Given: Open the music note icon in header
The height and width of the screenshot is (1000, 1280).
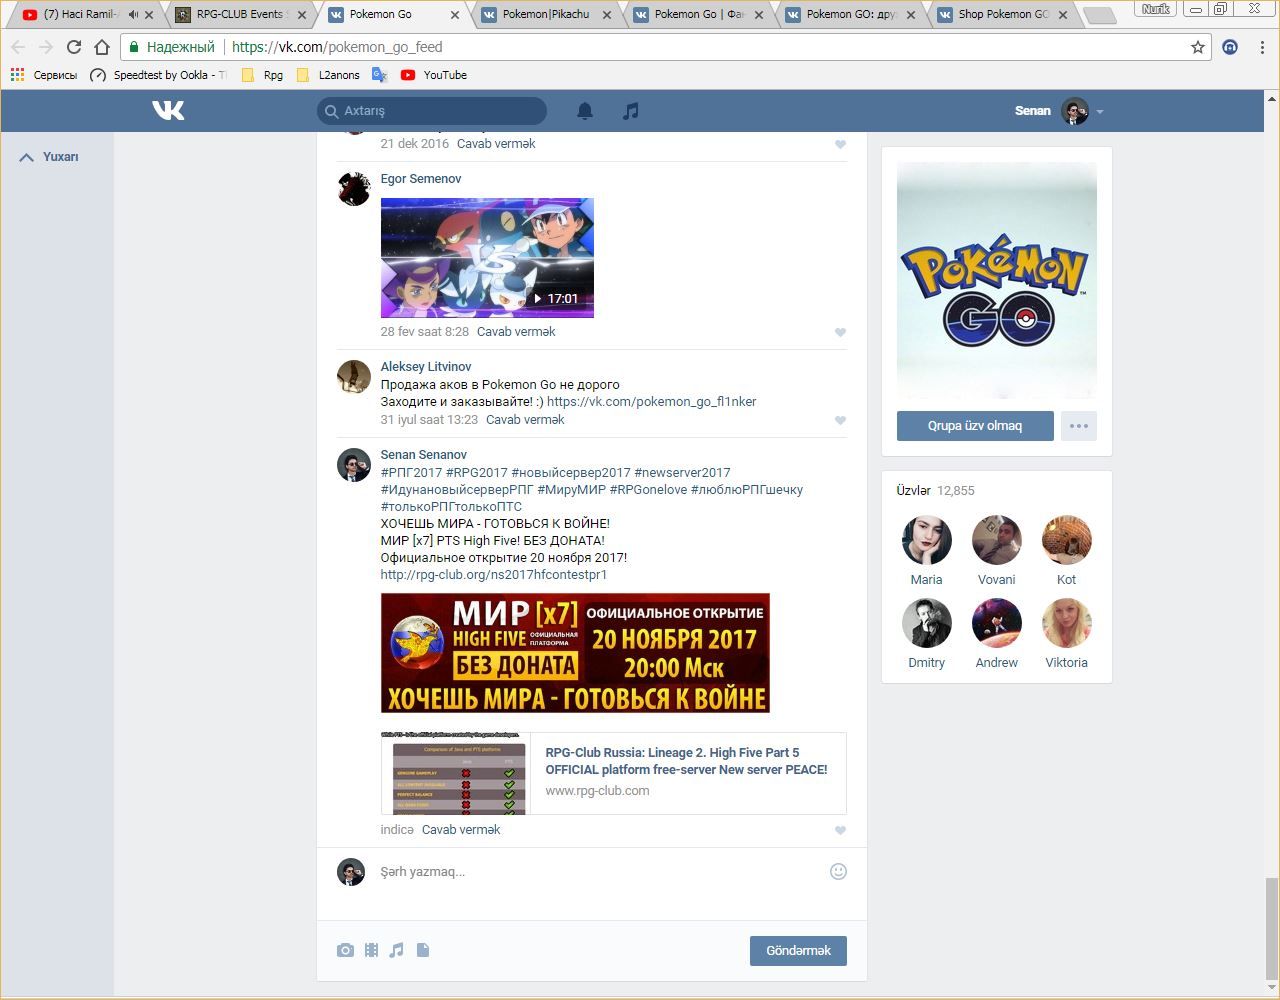Looking at the screenshot, I should click(630, 111).
